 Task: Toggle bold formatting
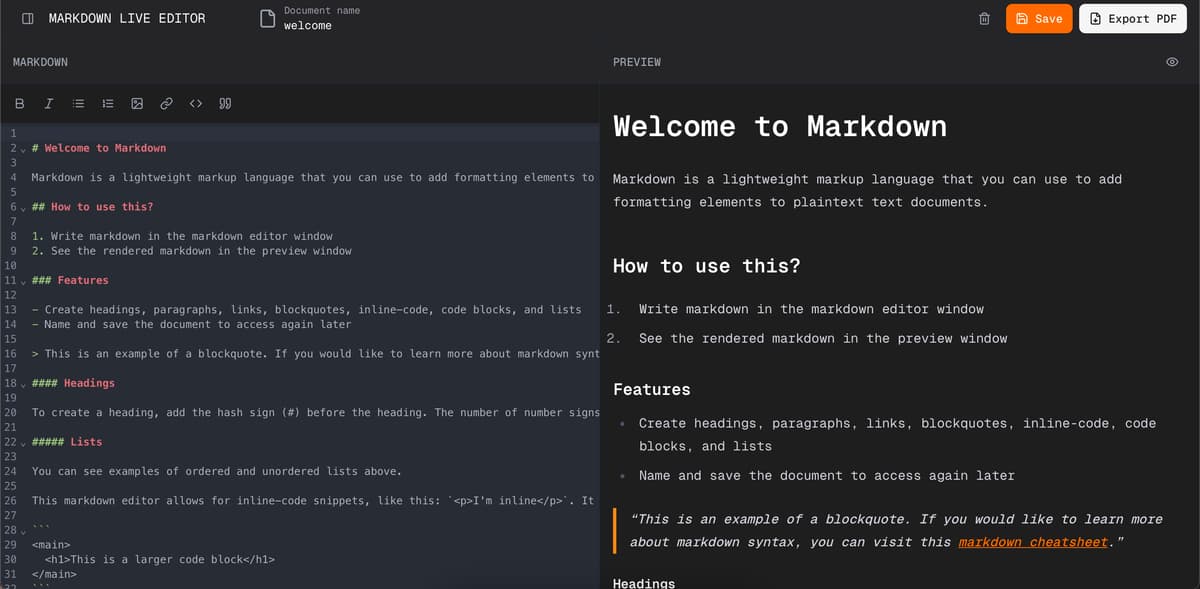pos(19,103)
